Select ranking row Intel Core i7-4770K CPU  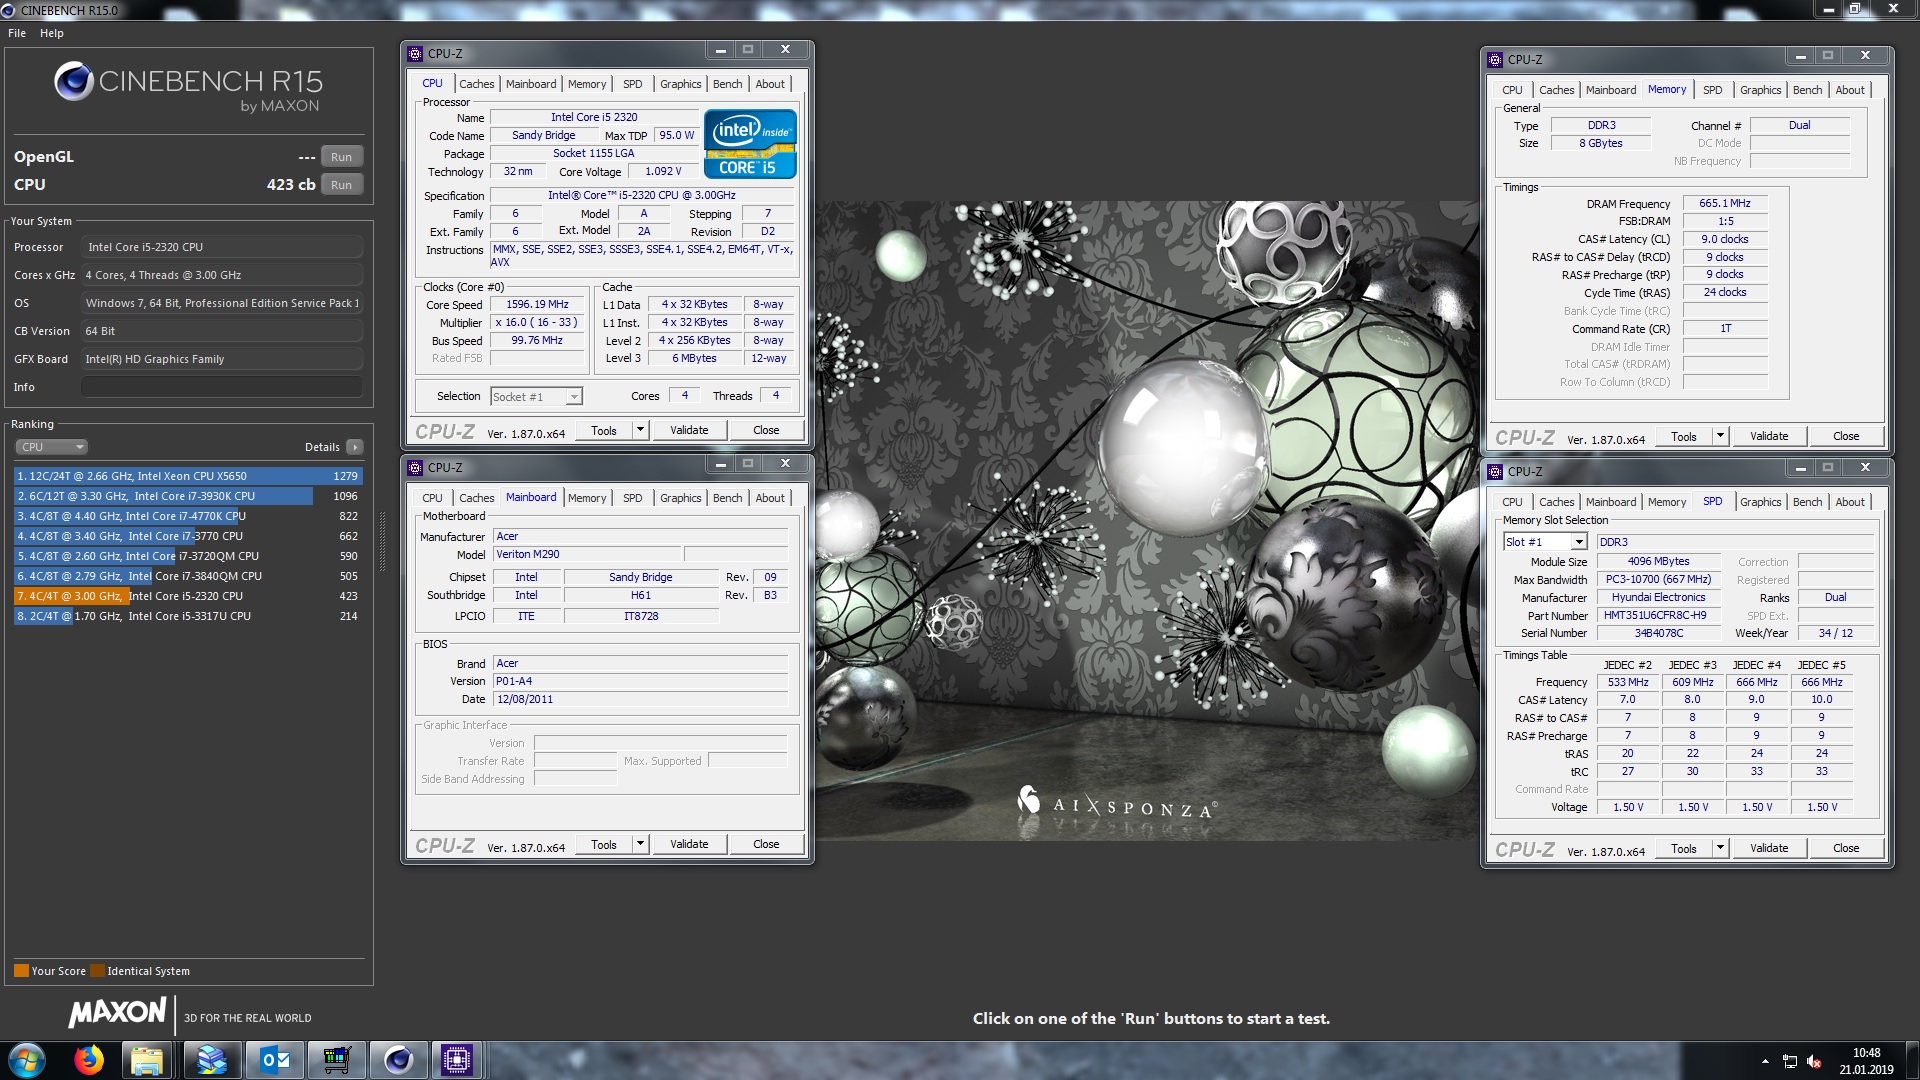pos(188,516)
